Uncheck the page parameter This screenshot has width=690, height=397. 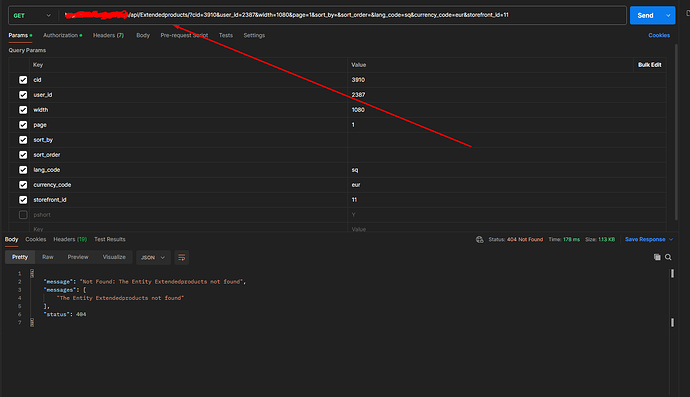tap(23, 125)
